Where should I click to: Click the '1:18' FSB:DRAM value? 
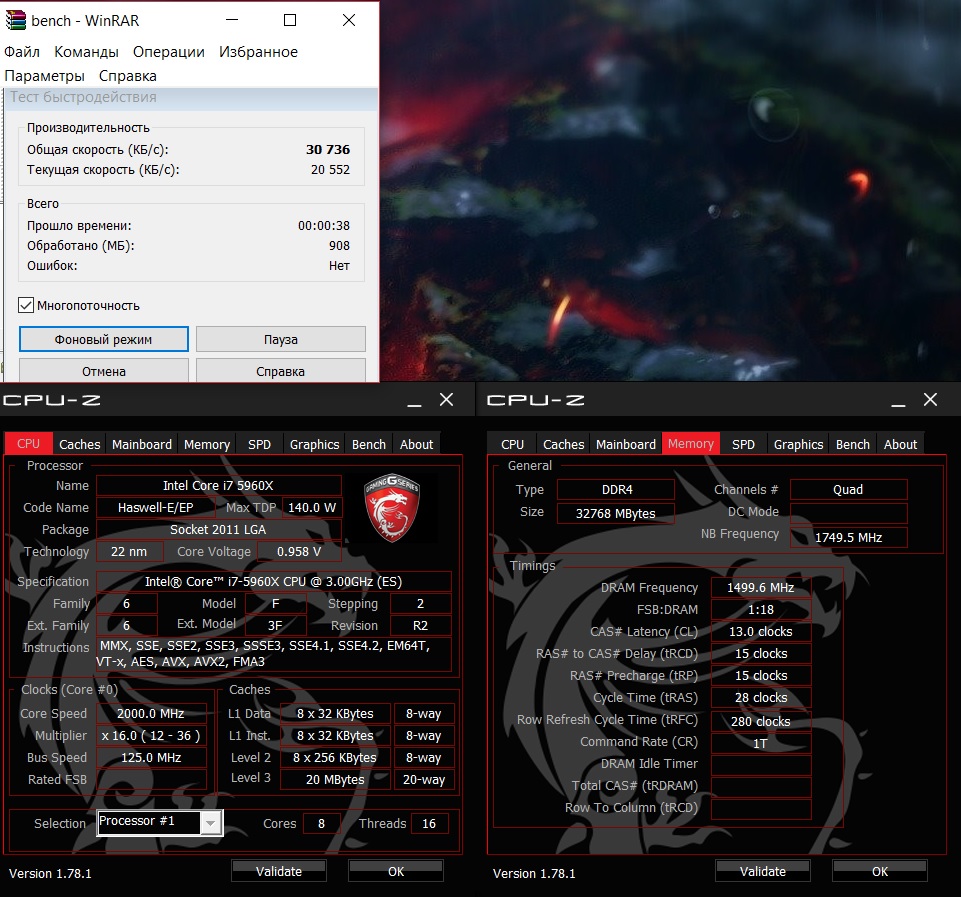(x=761, y=610)
